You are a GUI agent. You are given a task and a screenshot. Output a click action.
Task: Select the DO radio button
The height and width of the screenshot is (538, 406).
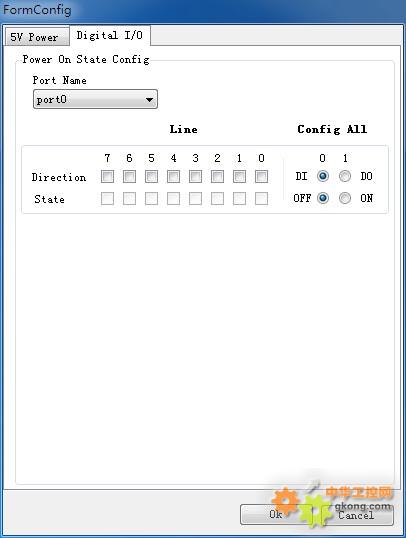click(345, 176)
